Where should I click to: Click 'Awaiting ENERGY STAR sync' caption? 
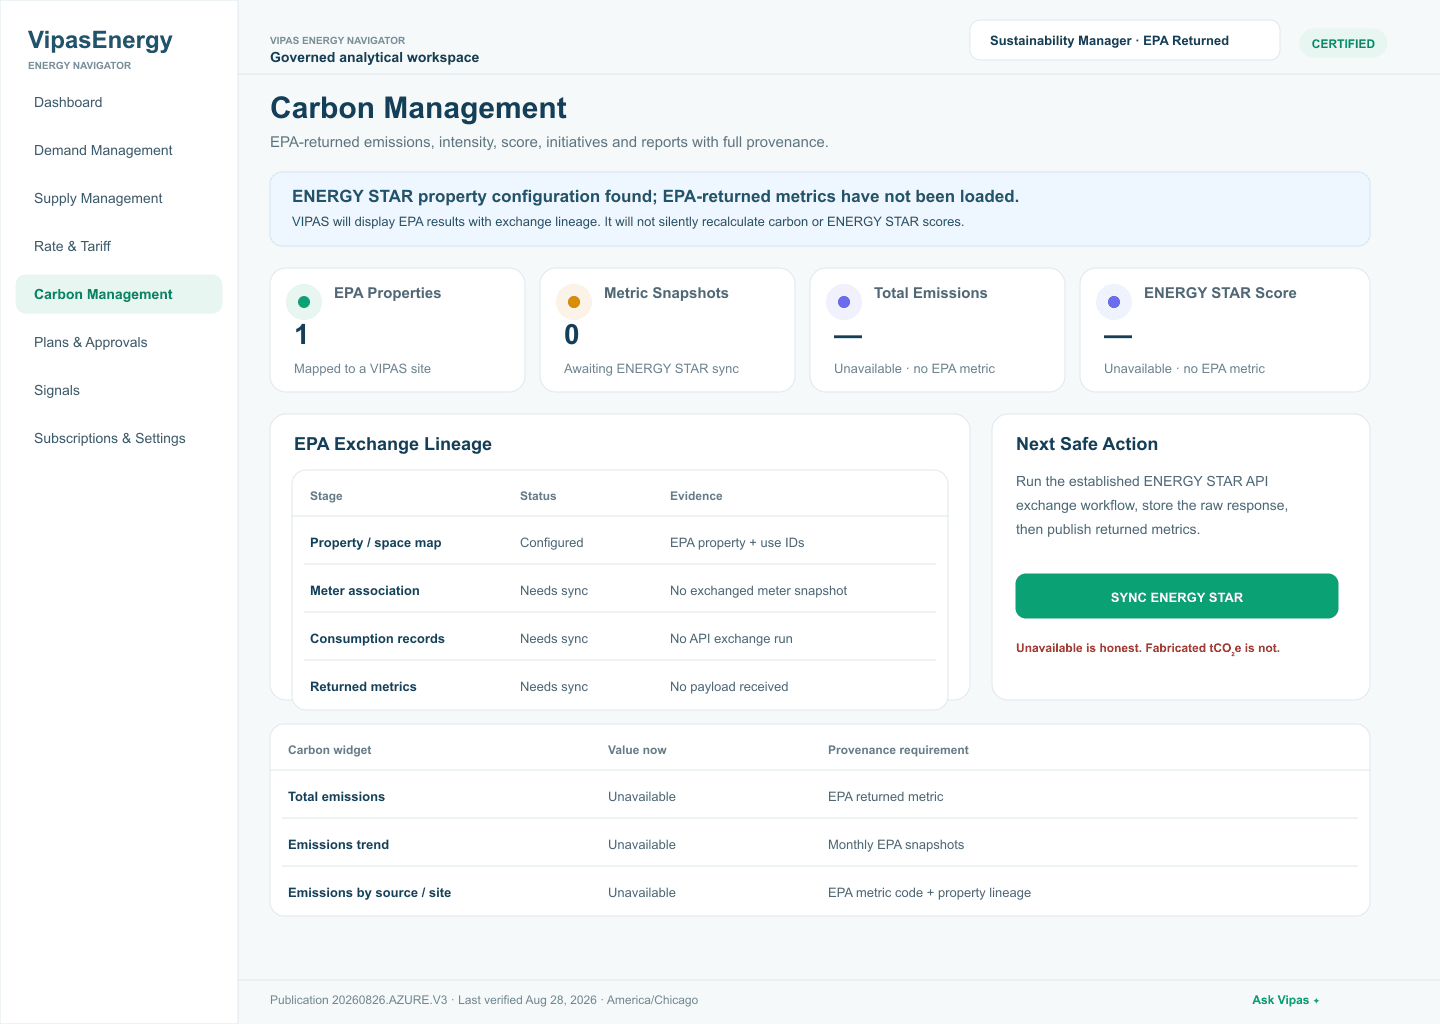click(651, 368)
